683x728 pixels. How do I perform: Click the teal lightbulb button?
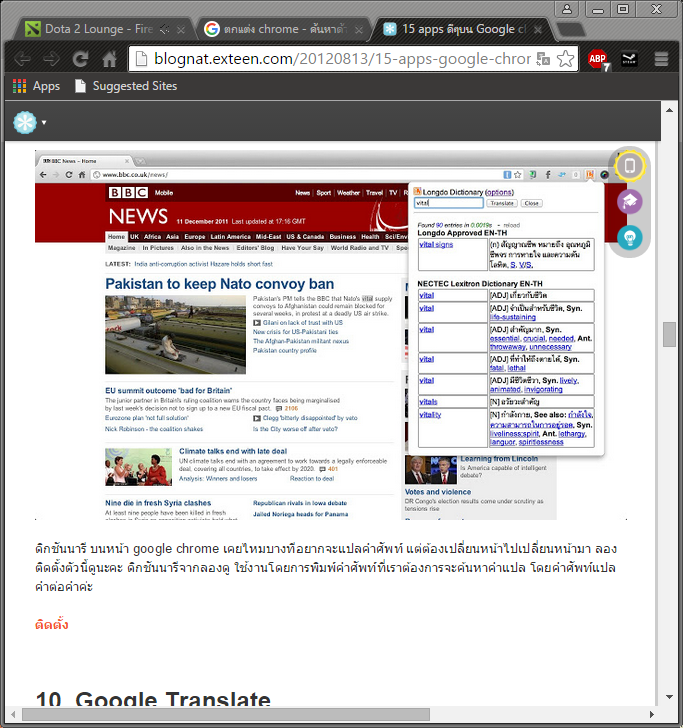point(630,237)
